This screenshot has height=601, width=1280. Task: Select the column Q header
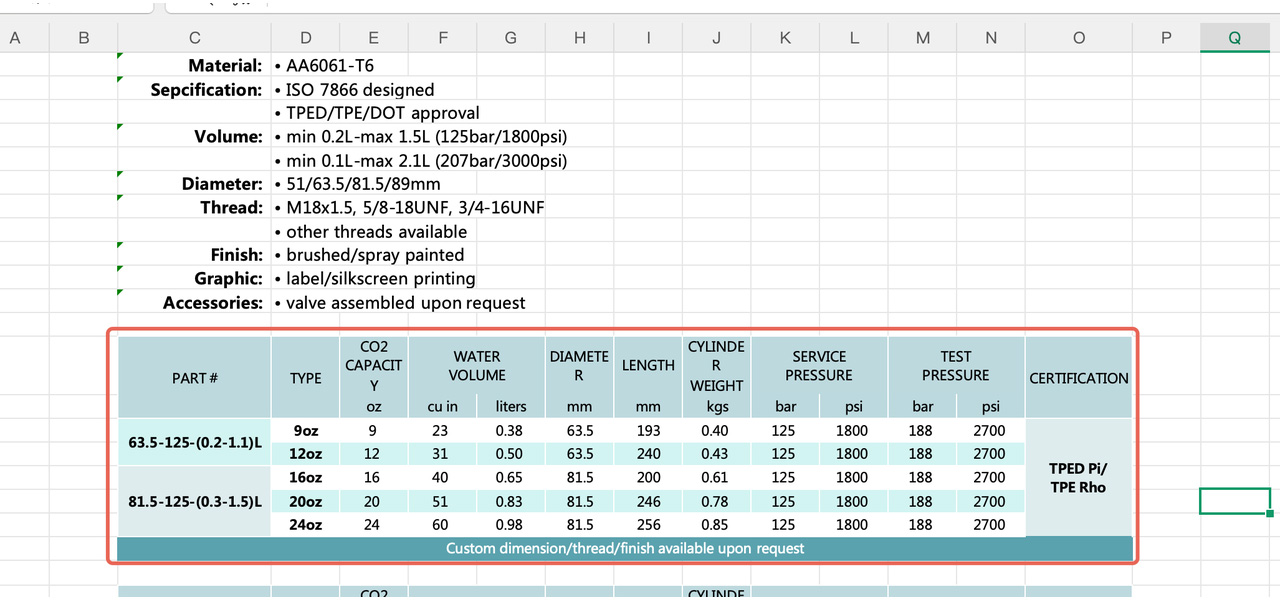[1235, 38]
